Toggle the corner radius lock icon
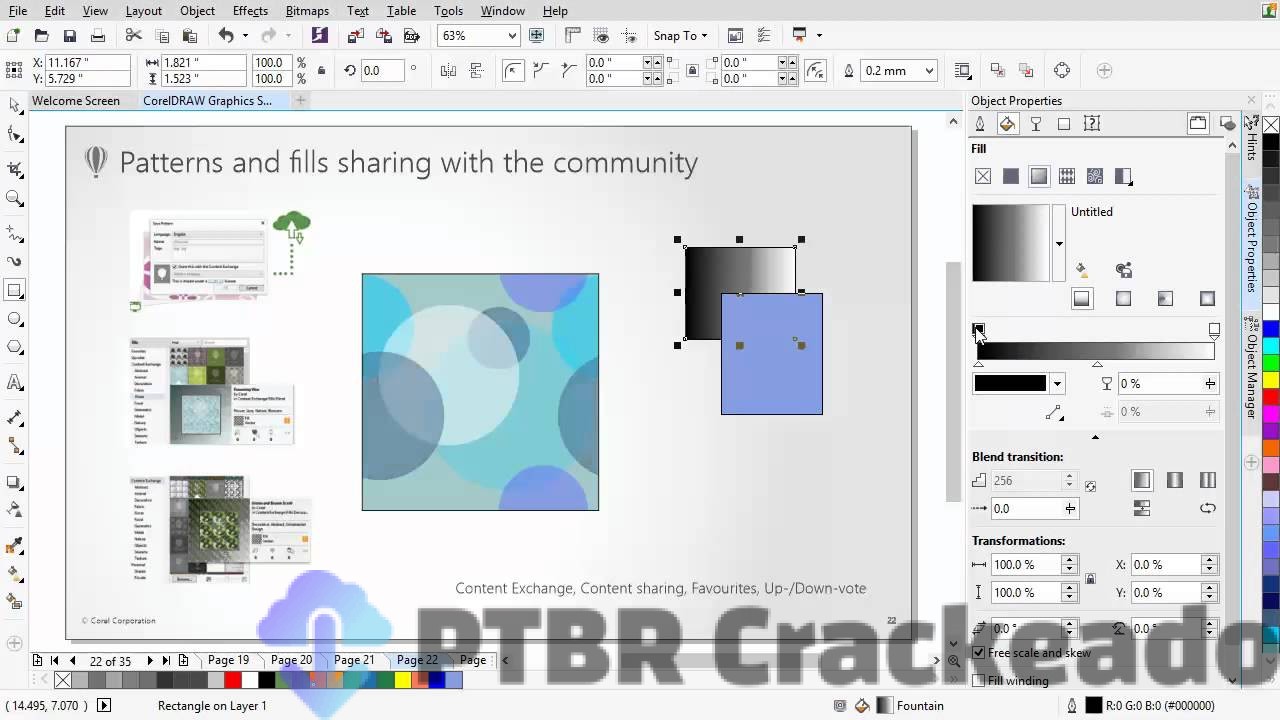 693,71
